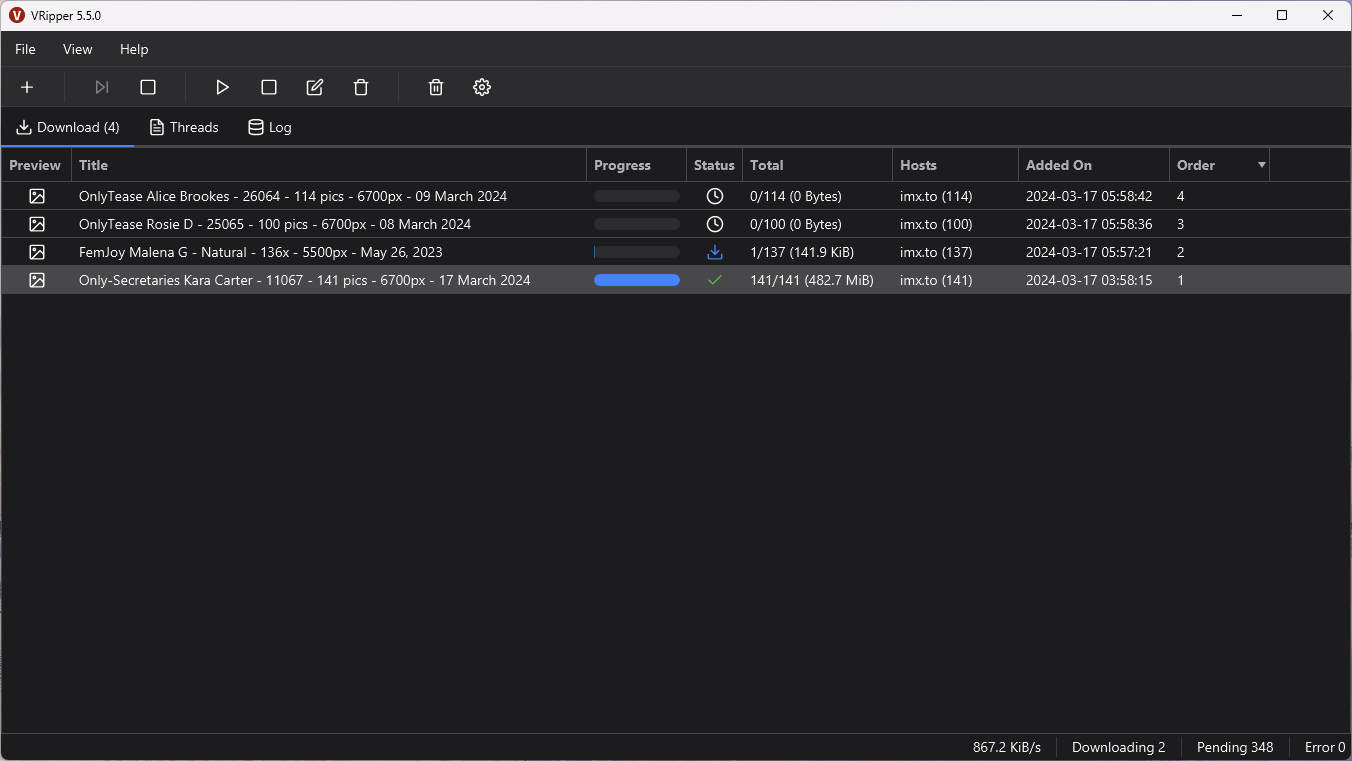1352x761 pixels.
Task: Click the Preview column header
Action: pyautogui.click(x=35, y=165)
